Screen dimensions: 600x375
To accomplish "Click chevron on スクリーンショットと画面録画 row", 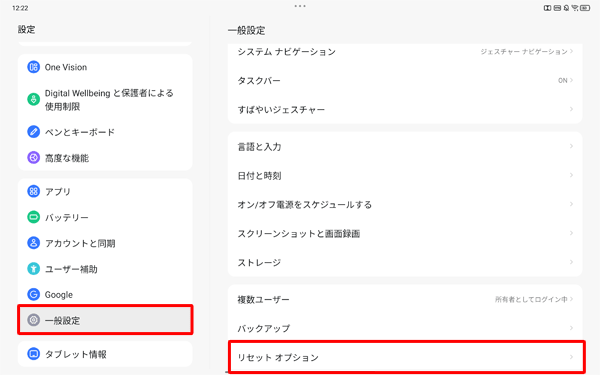I will click(571, 233).
